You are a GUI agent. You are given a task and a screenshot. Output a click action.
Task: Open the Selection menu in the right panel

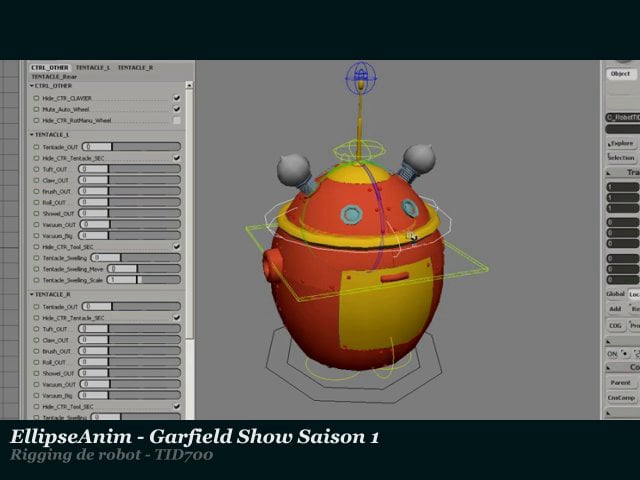click(x=621, y=158)
